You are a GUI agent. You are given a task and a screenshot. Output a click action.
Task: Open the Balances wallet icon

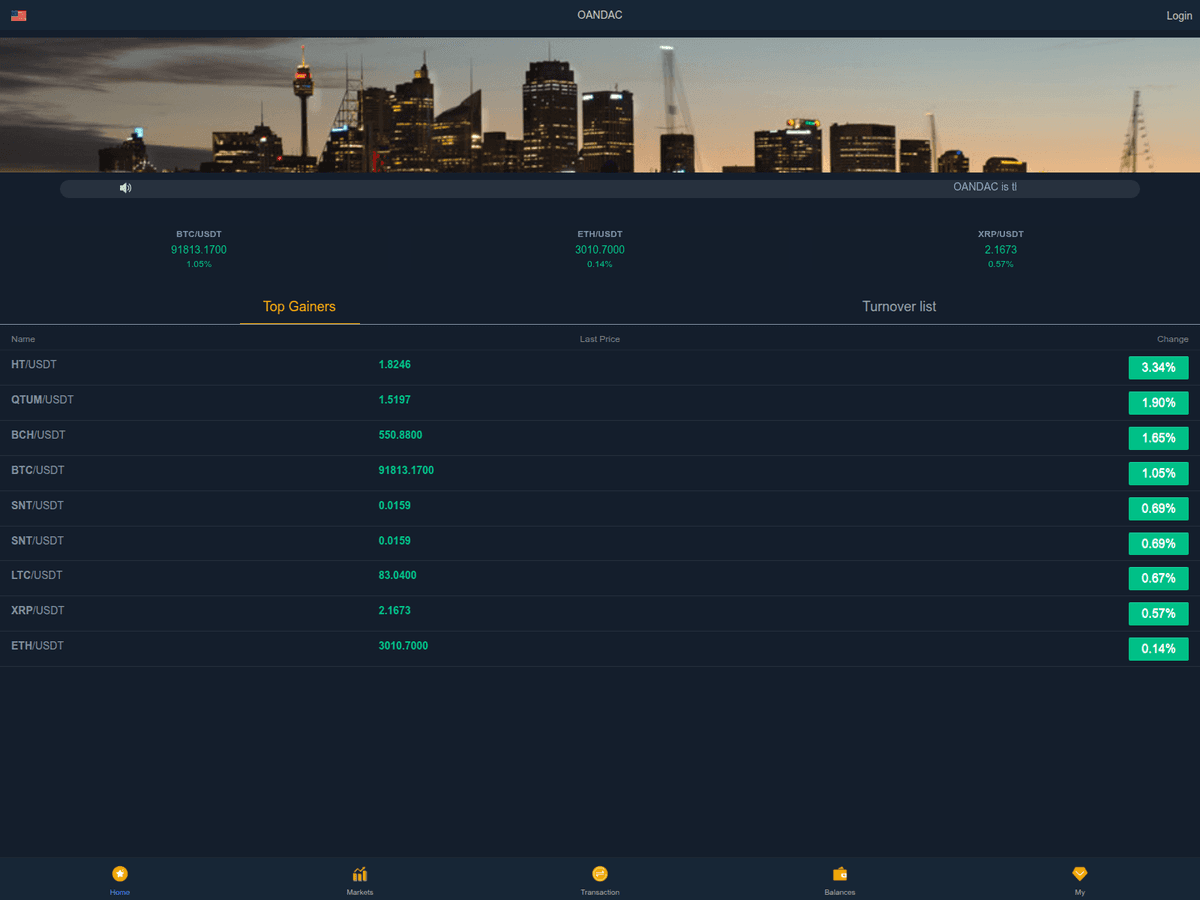tap(840, 874)
